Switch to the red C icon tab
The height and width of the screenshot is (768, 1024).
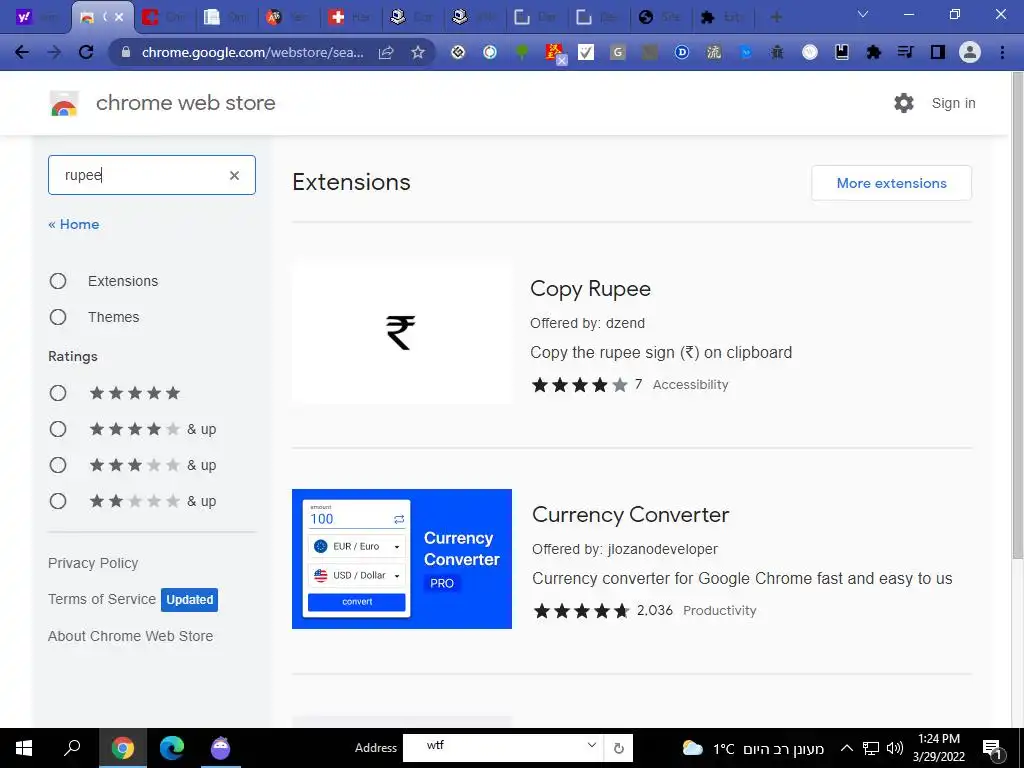click(164, 18)
